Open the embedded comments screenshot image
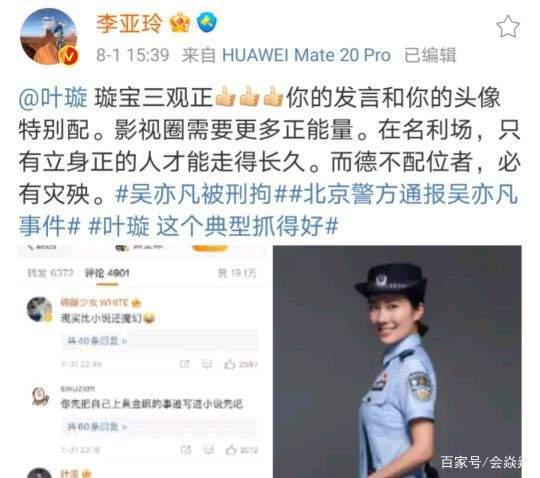This screenshot has height=478, width=540. tap(142, 362)
